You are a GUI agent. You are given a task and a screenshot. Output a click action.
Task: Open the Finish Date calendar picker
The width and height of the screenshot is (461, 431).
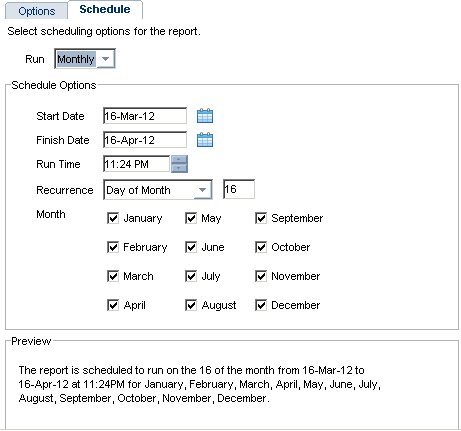click(x=205, y=140)
